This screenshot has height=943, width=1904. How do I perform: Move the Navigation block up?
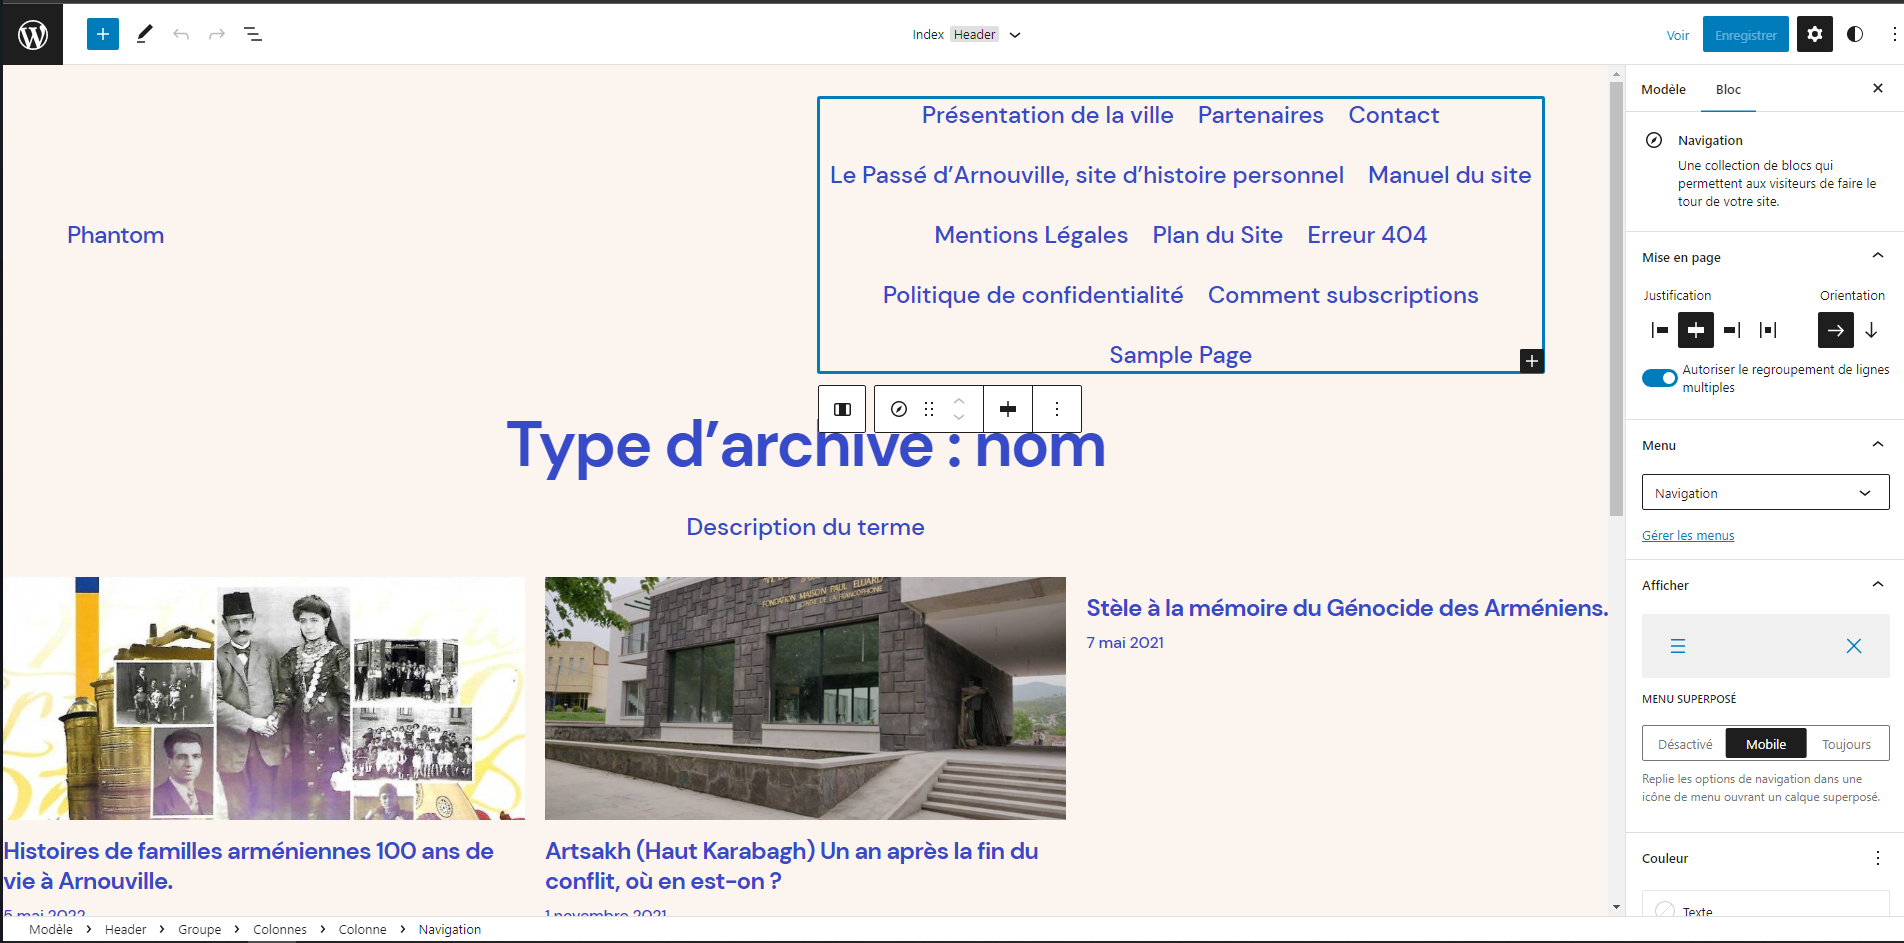959,400
